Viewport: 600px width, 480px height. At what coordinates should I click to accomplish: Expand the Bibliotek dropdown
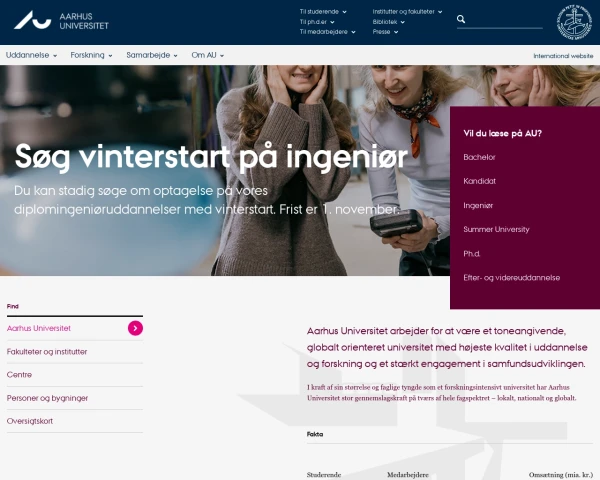[x=389, y=22]
